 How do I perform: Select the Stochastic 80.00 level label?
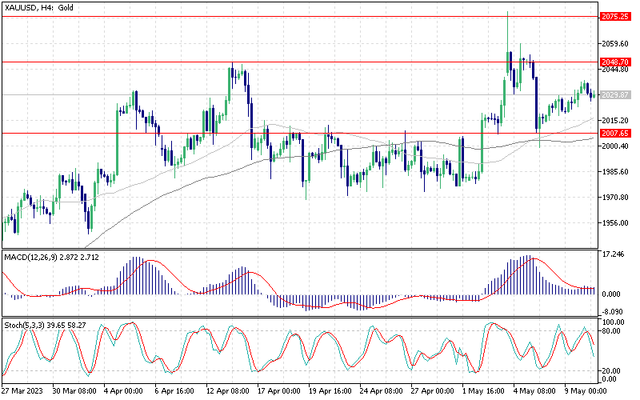(614, 337)
